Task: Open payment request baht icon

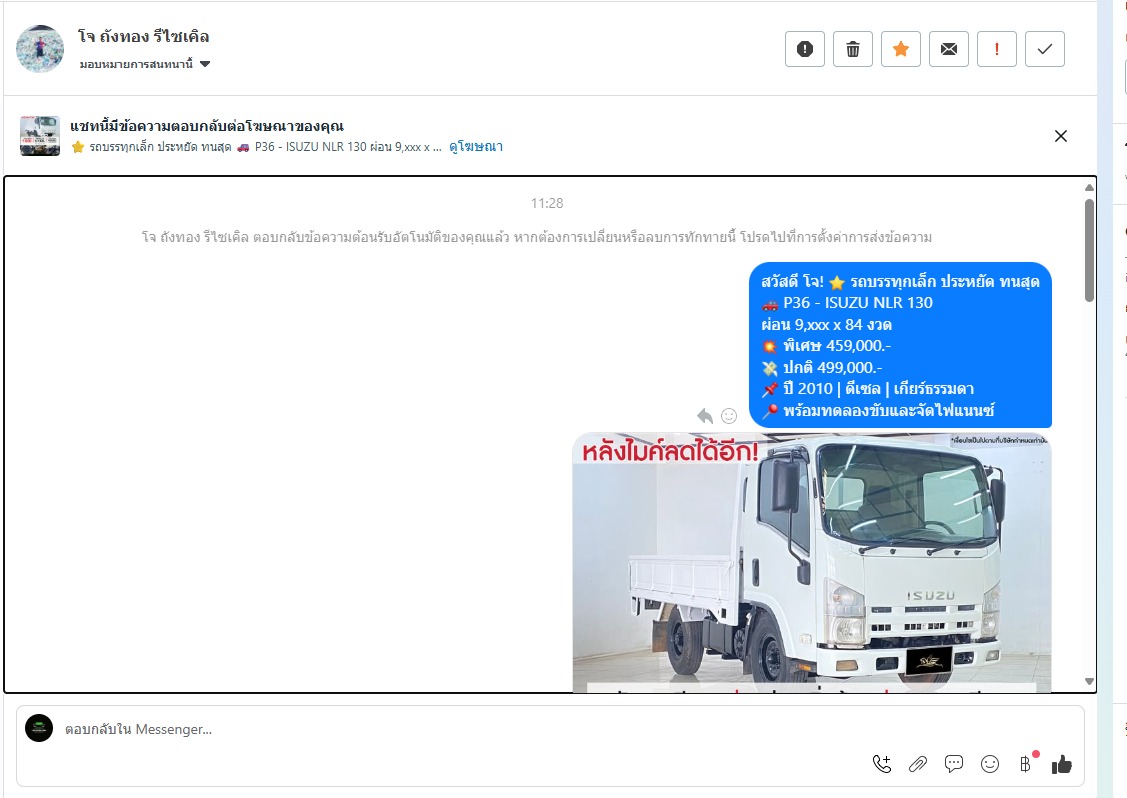Action: [x=1026, y=763]
